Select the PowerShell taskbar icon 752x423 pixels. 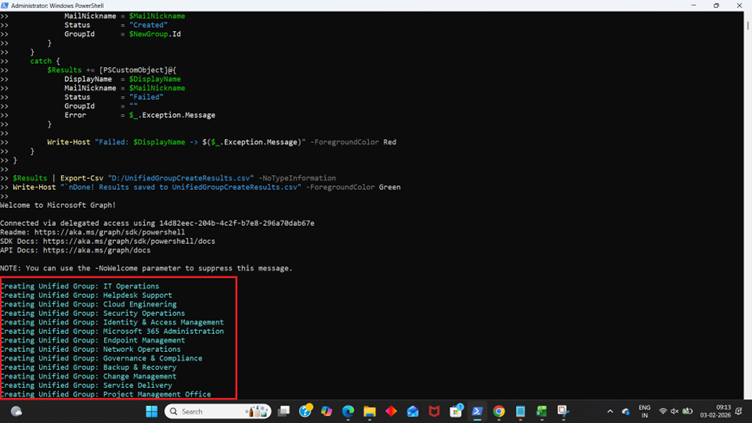pos(478,411)
